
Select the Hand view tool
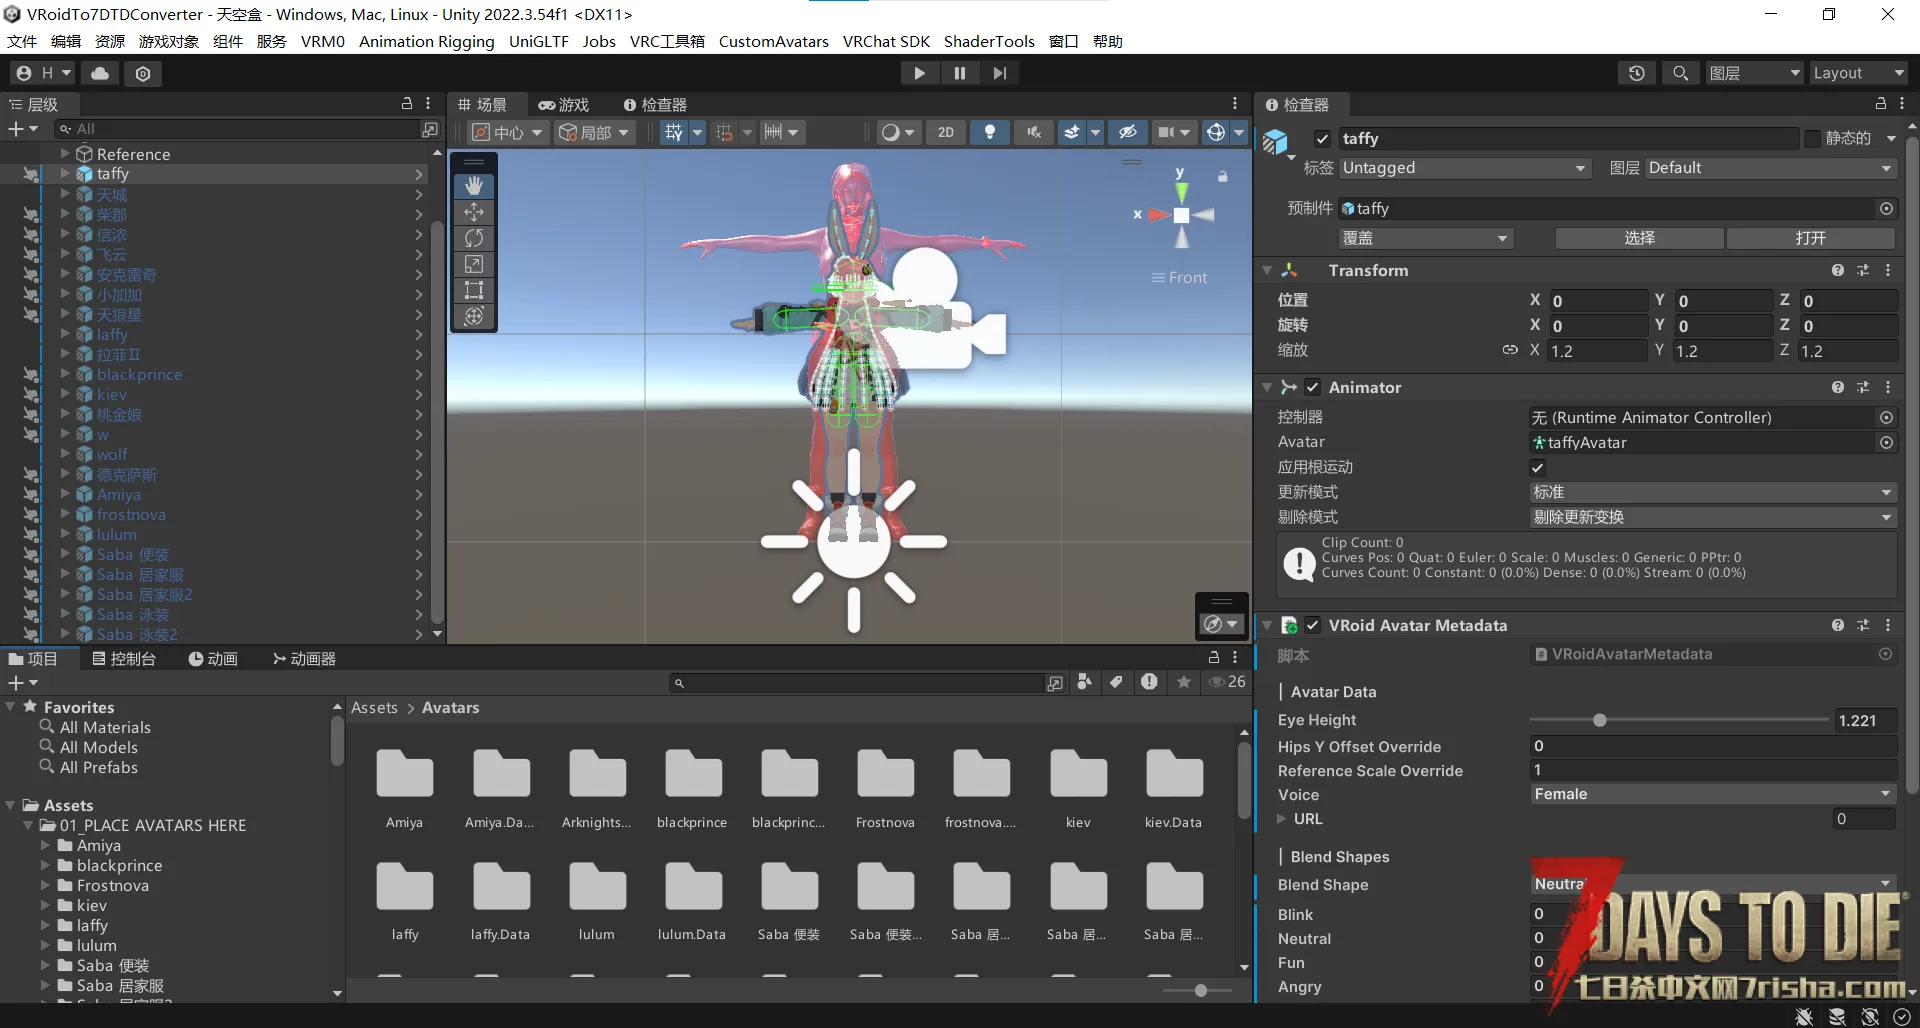coord(474,186)
